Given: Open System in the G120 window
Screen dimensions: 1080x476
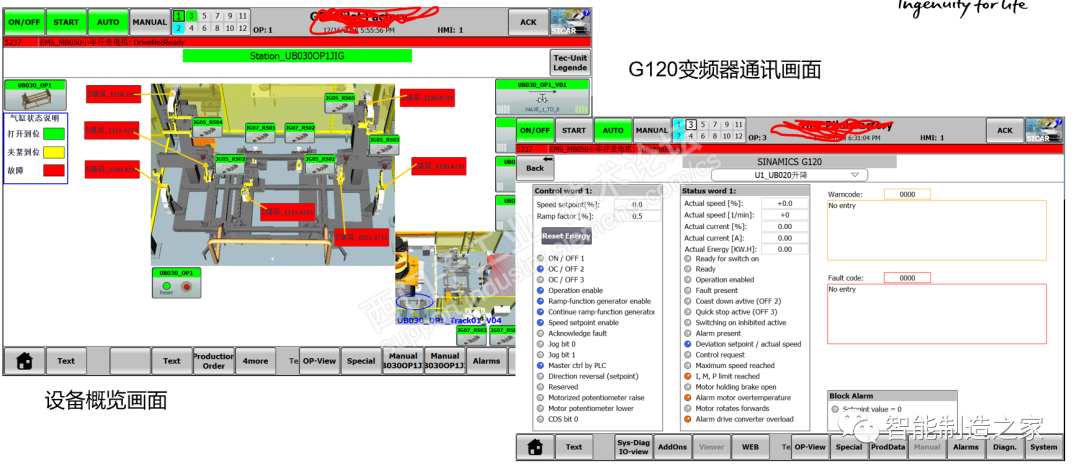Looking at the screenshot, I should [x=1043, y=447].
